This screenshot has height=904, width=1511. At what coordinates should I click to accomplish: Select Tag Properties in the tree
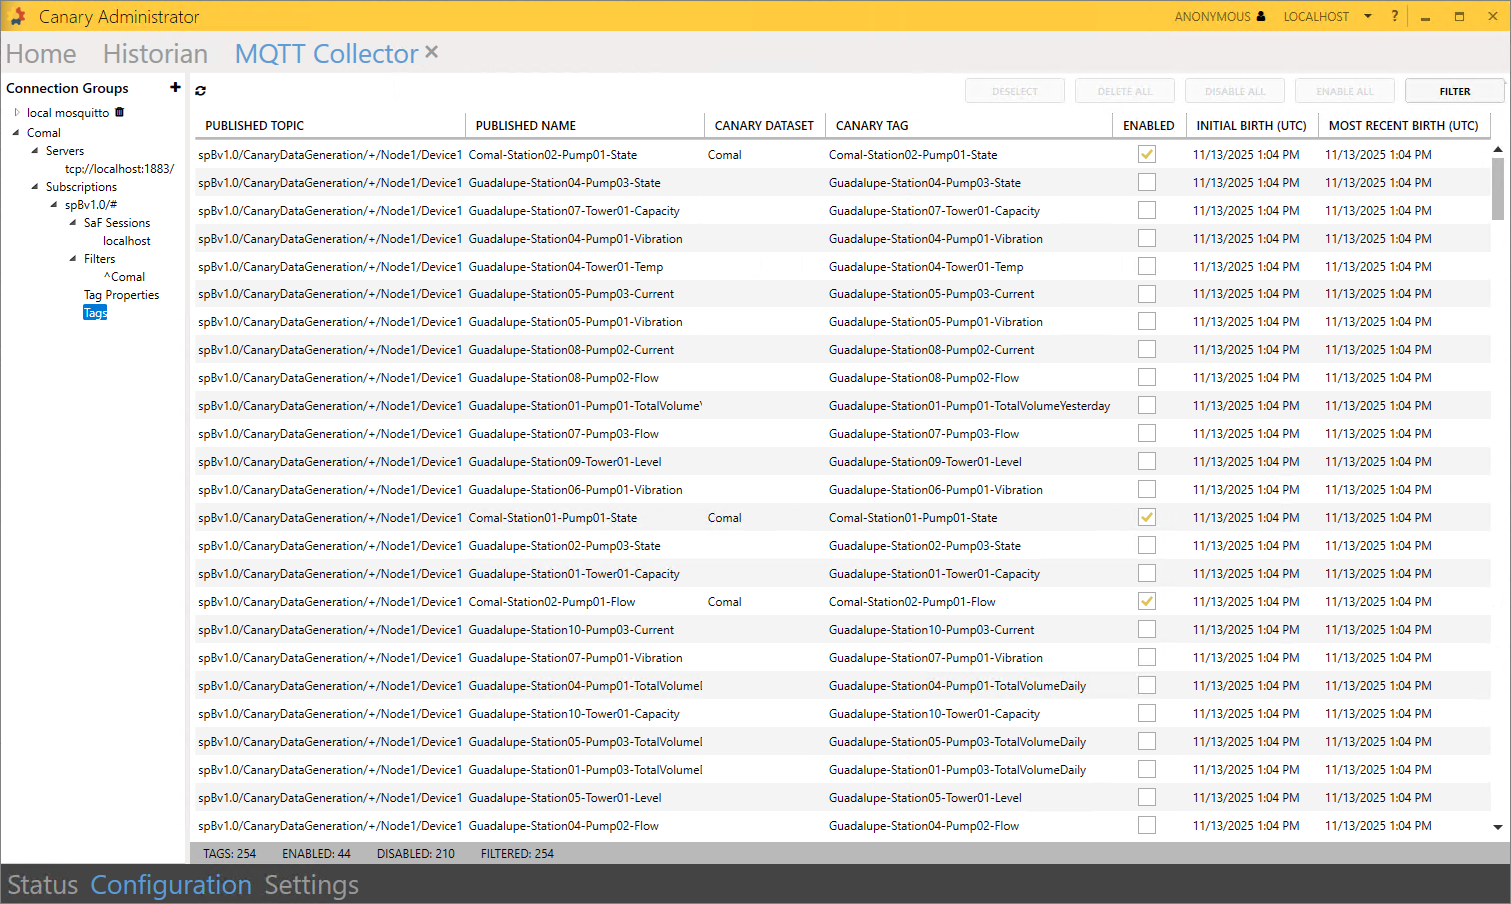pos(121,295)
